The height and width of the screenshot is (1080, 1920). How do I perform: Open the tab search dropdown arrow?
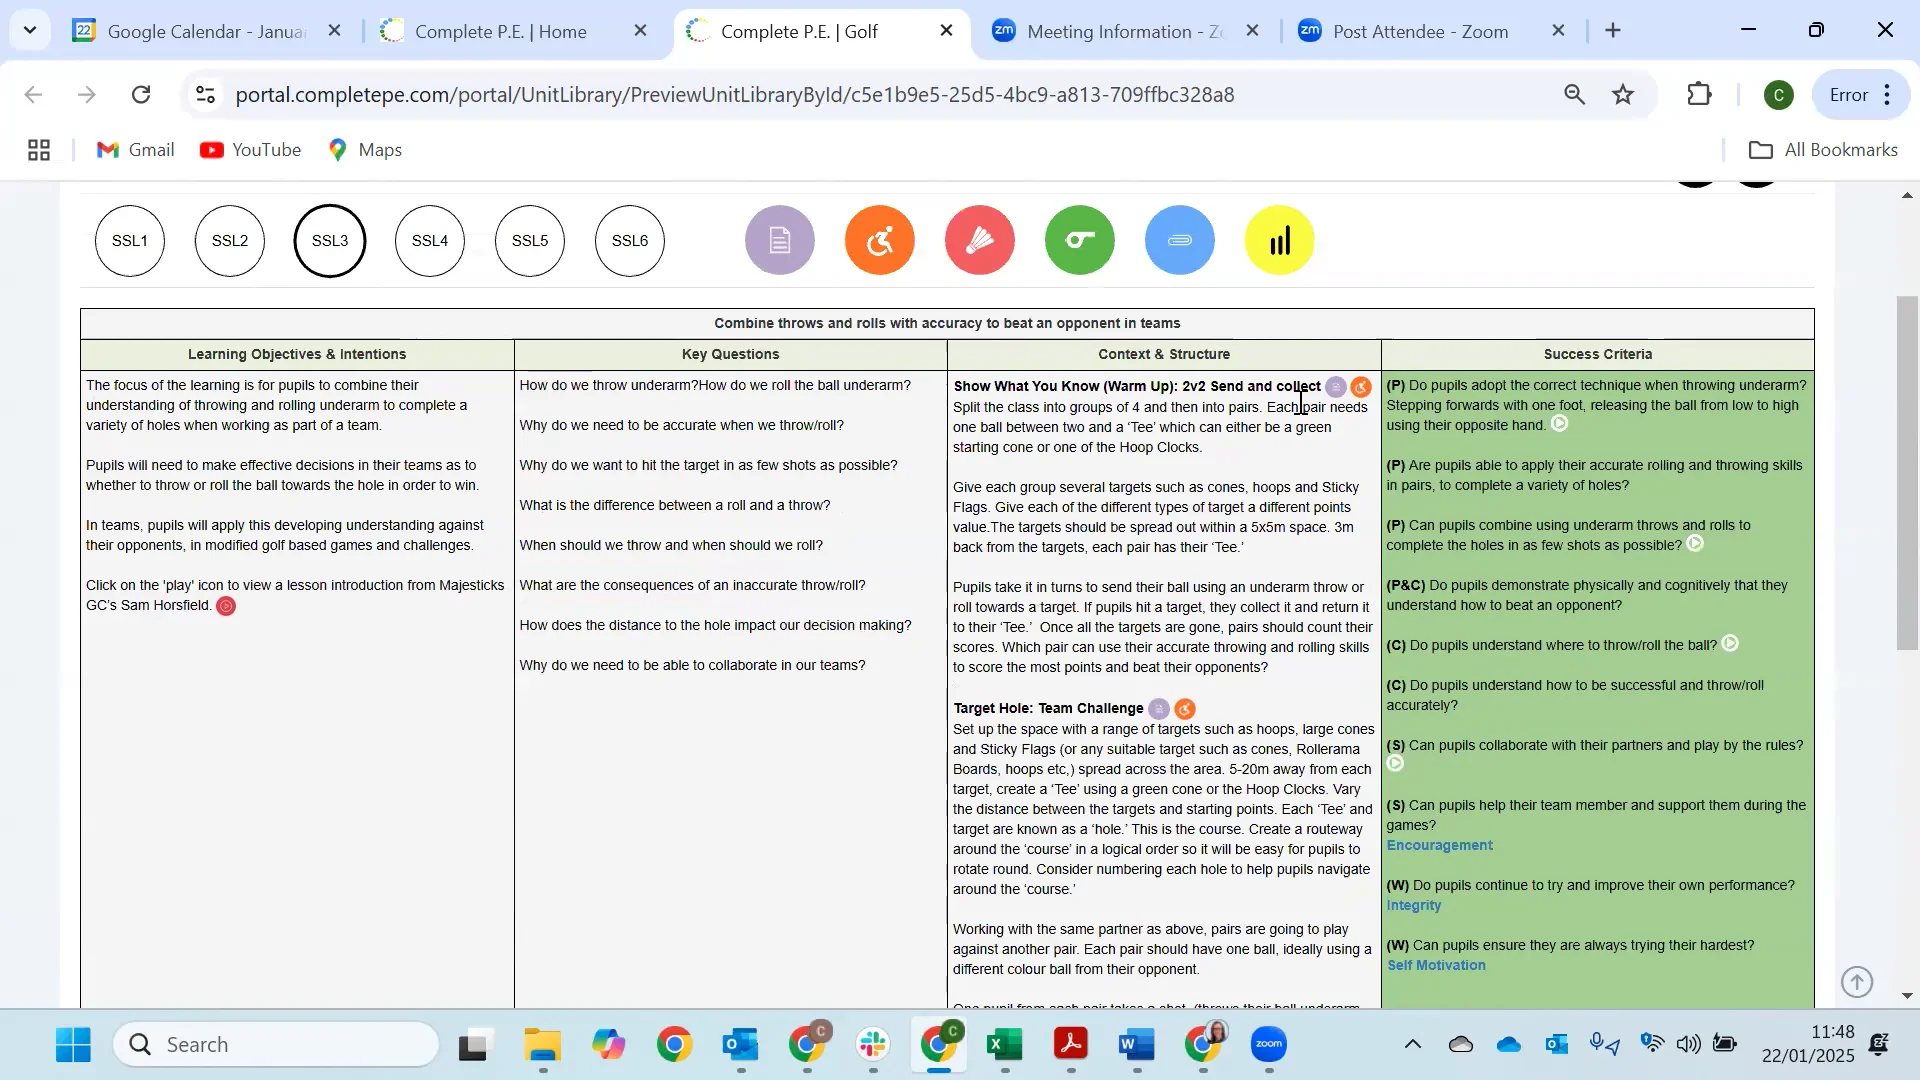(x=30, y=30)
